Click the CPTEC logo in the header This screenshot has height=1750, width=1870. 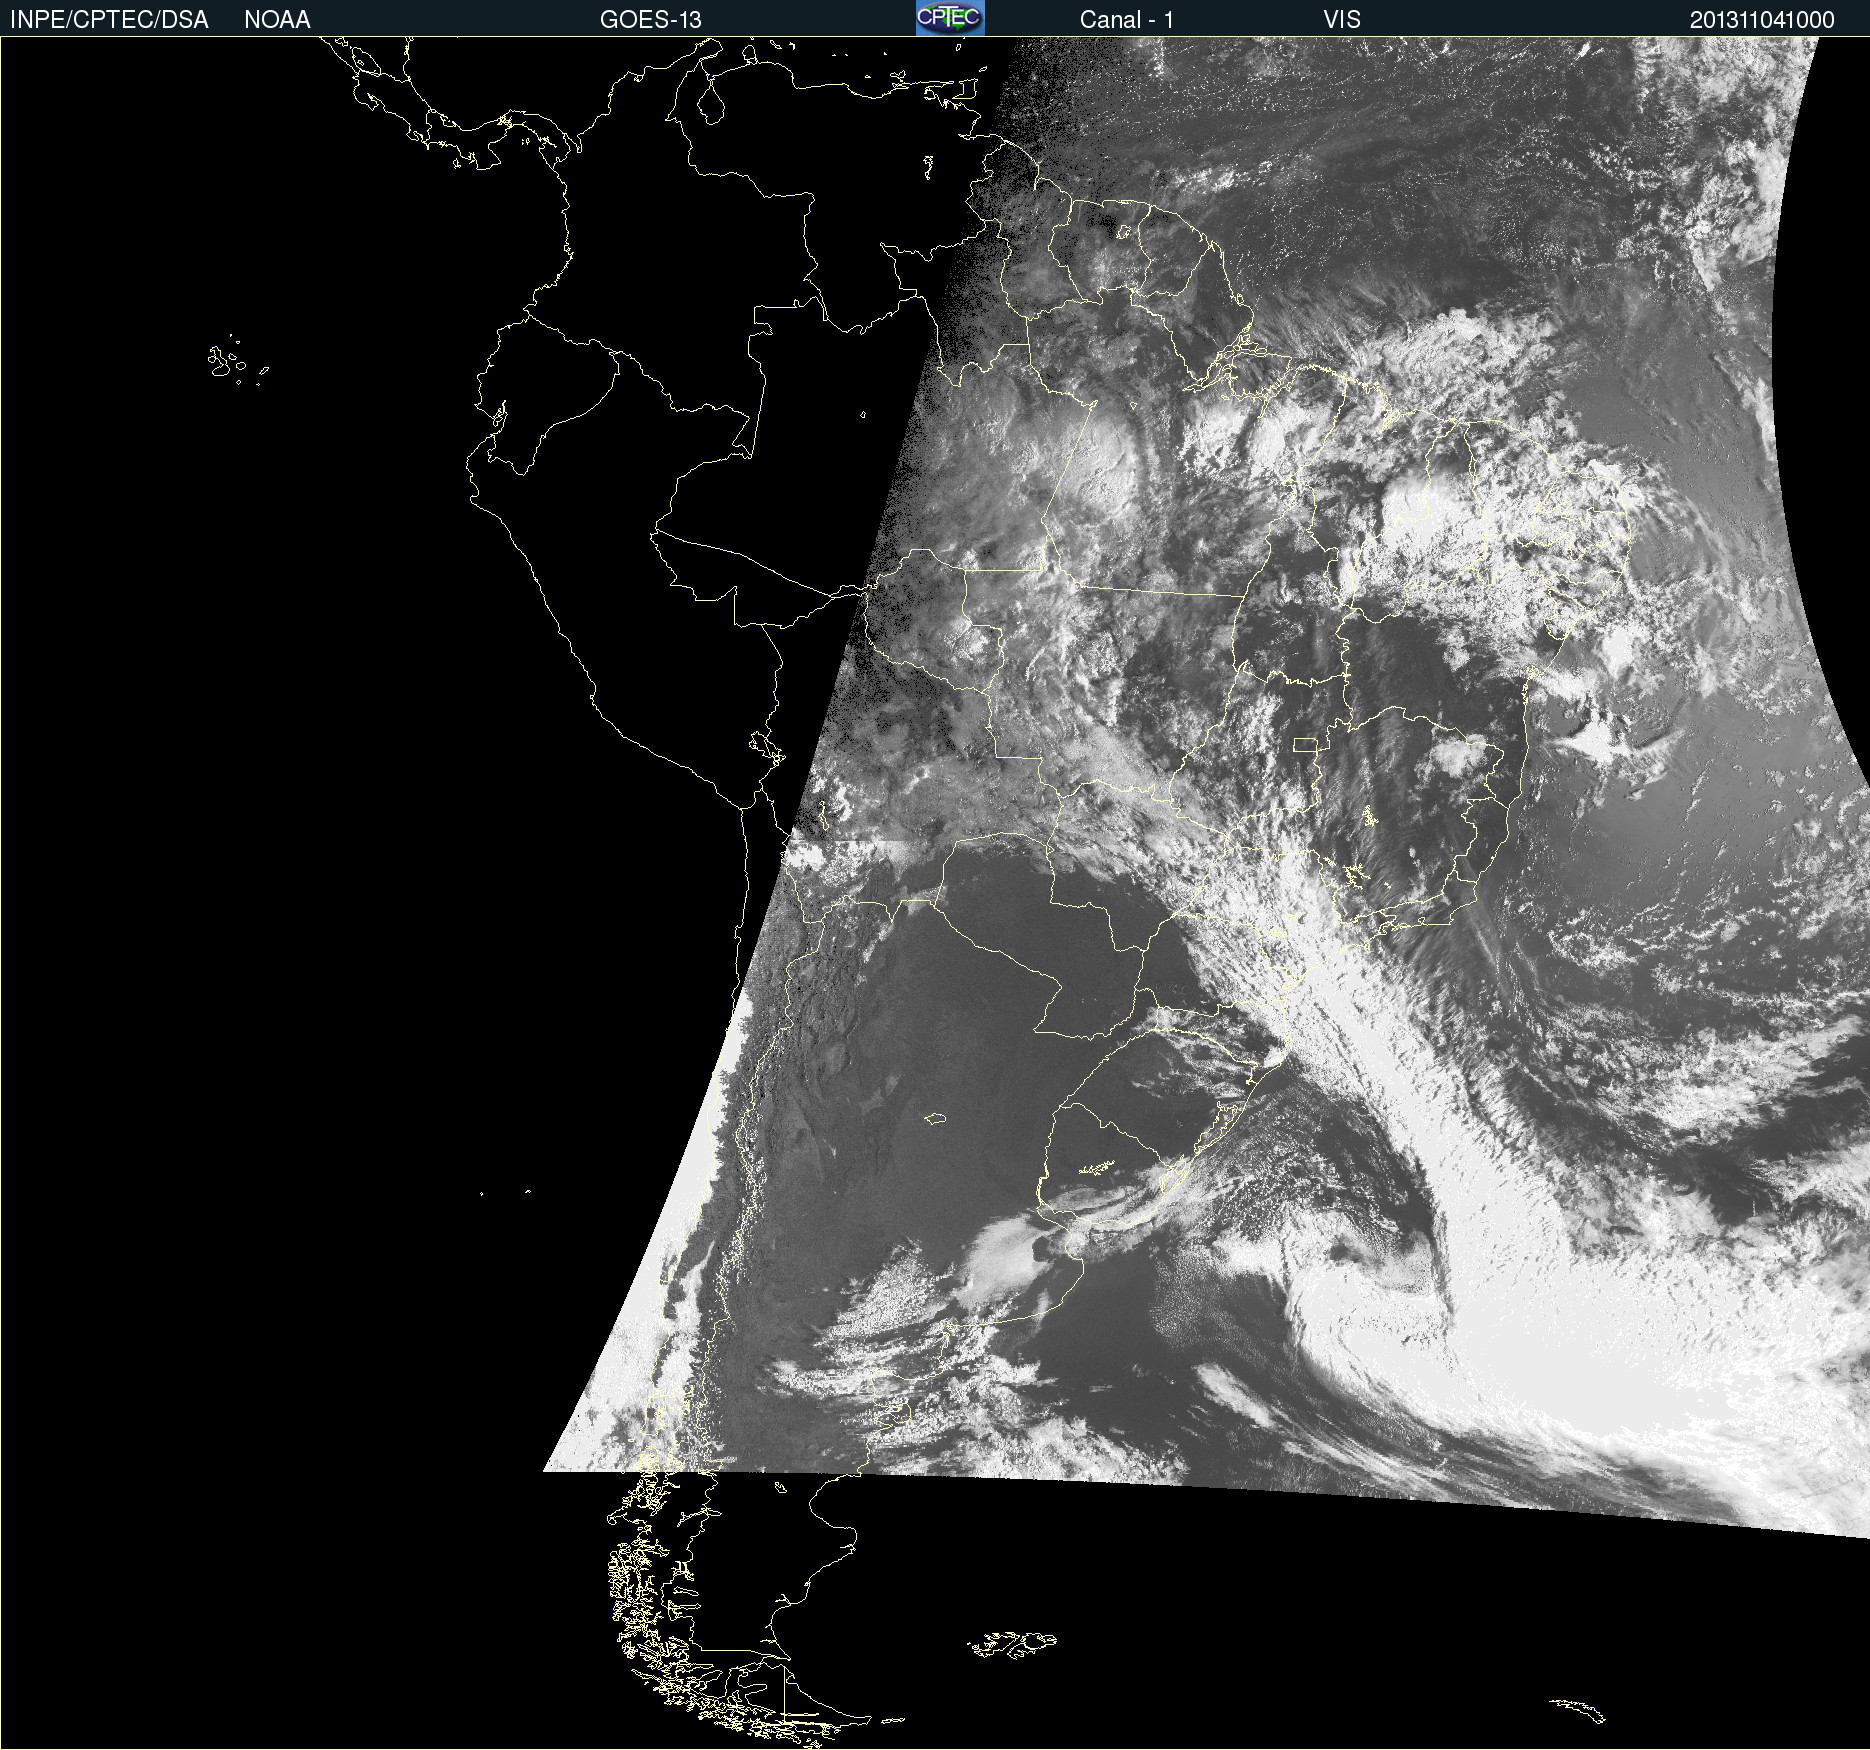(950, 18)
